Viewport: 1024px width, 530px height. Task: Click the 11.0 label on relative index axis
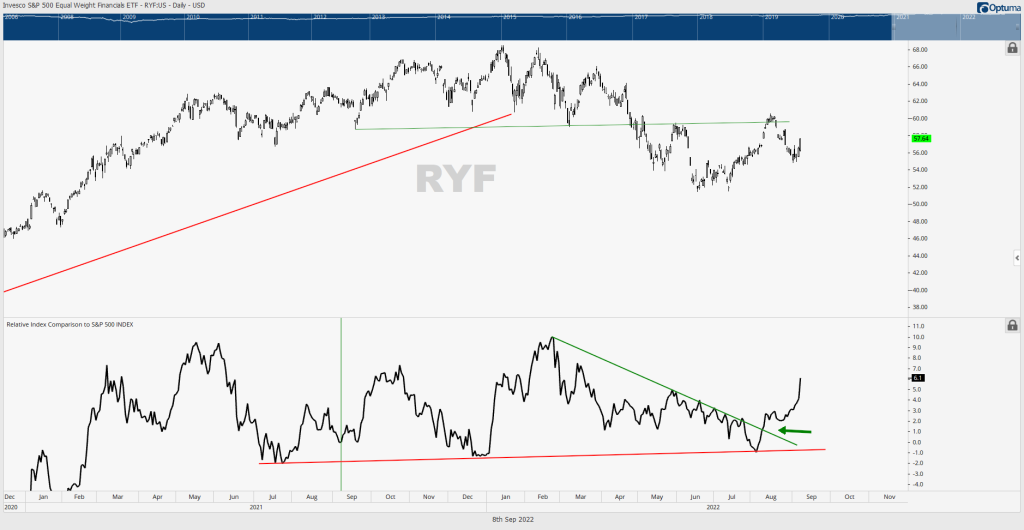coord(918,326)
